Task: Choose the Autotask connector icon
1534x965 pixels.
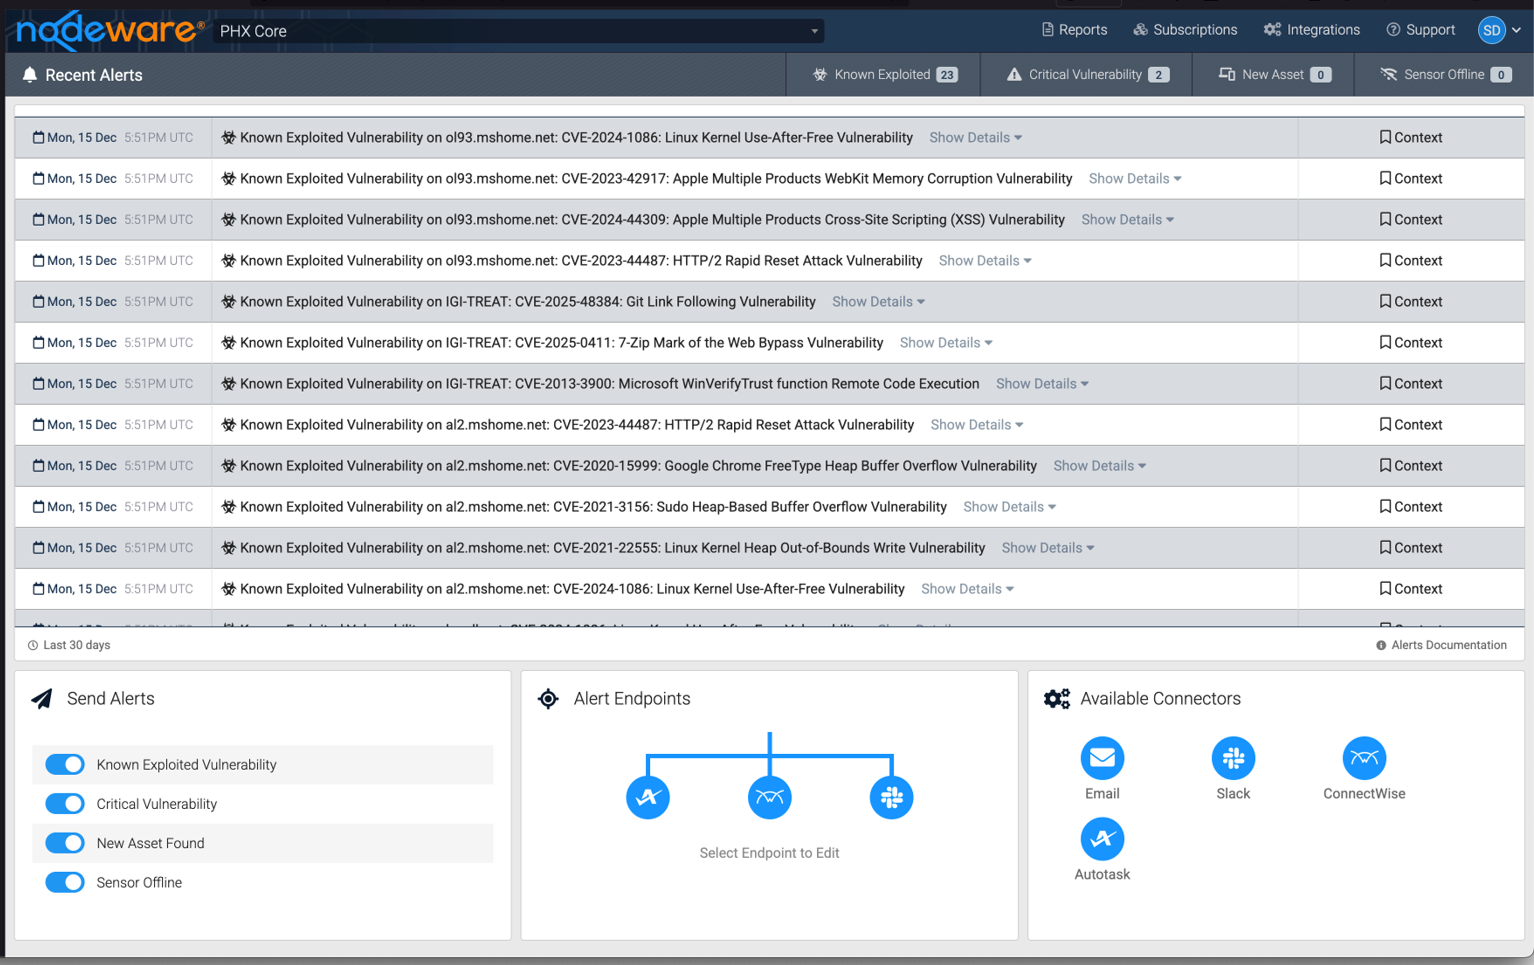Action: click(1102, 839)
